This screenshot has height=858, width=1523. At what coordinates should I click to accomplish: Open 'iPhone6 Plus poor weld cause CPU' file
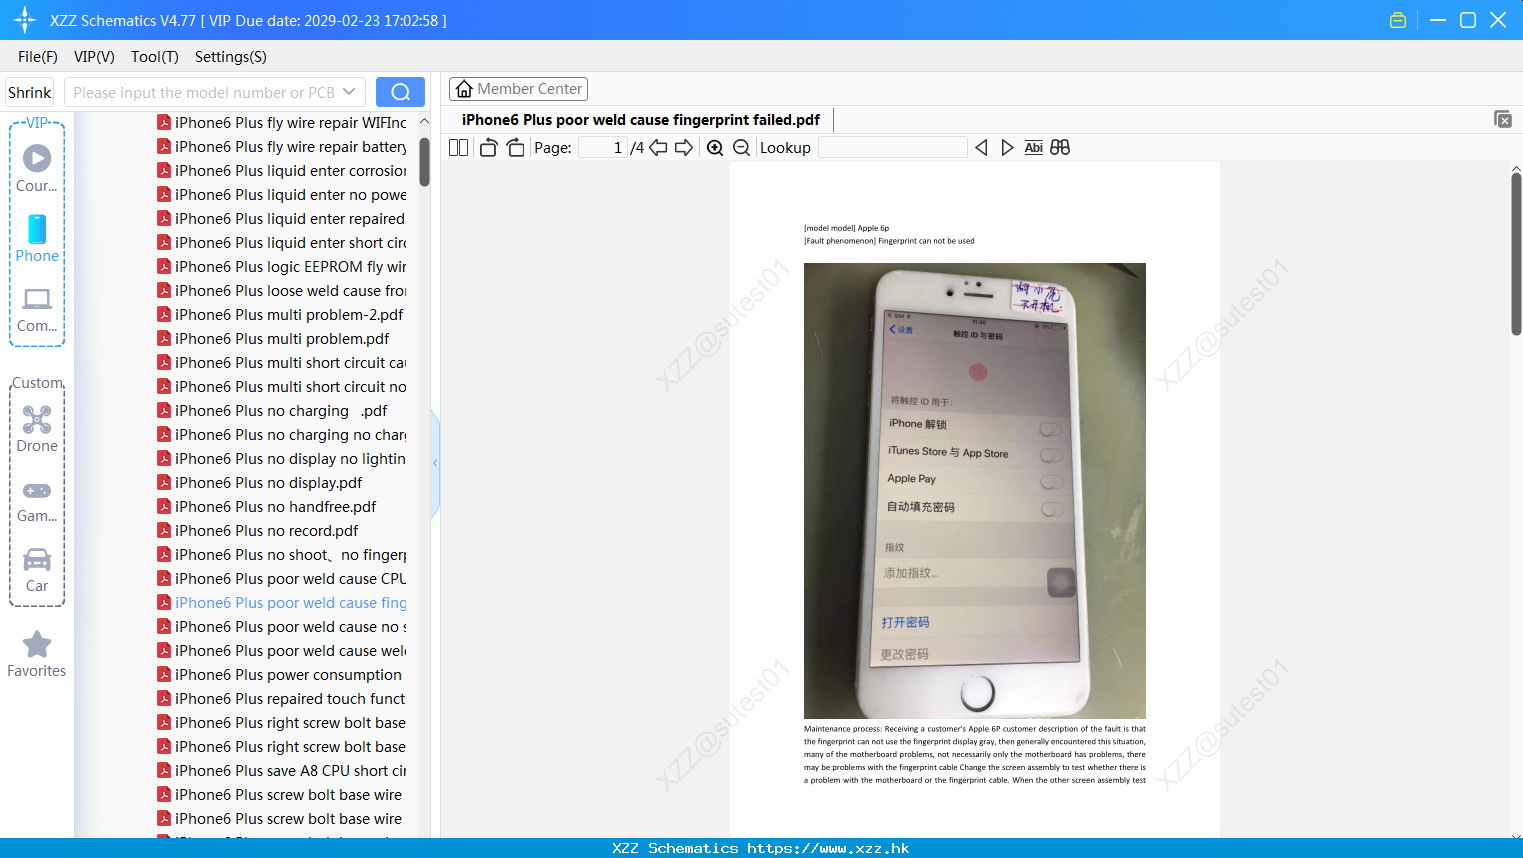[x=282, y=579]
